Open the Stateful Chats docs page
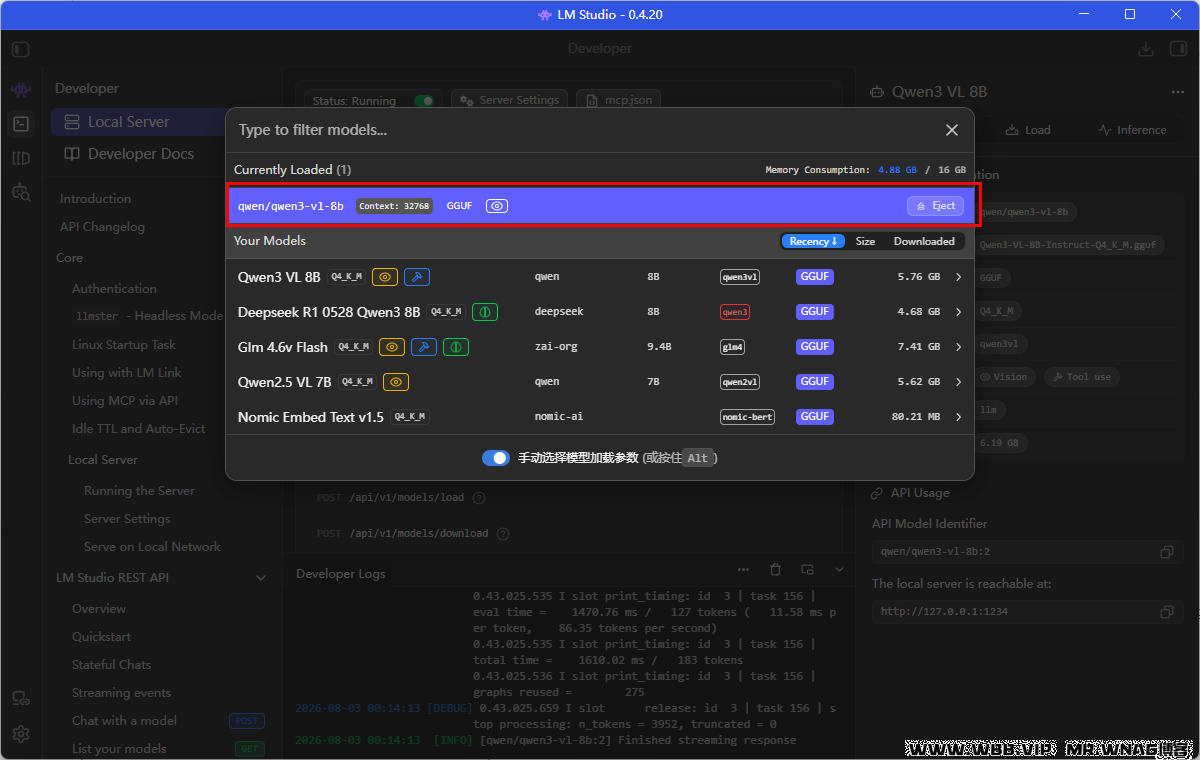Screen dimensions: 1200x760 pos(111,665)
